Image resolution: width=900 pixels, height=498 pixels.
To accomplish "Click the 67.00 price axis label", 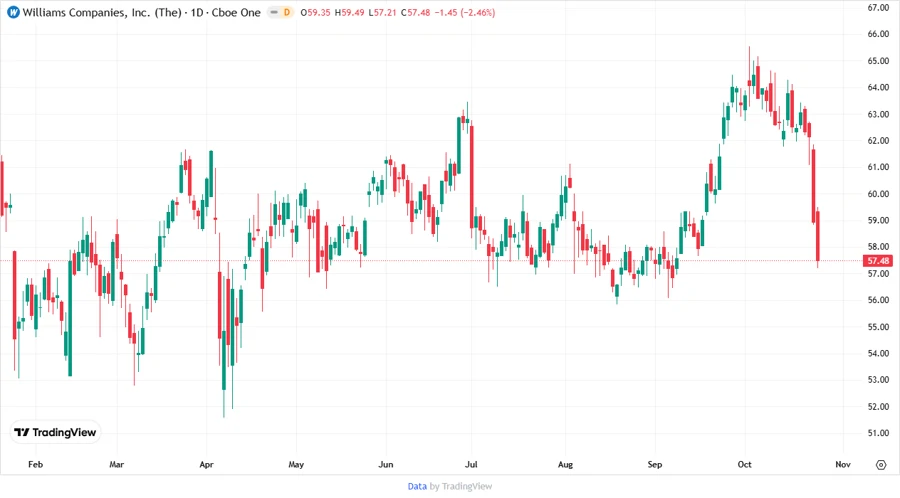I will point(878,7).
